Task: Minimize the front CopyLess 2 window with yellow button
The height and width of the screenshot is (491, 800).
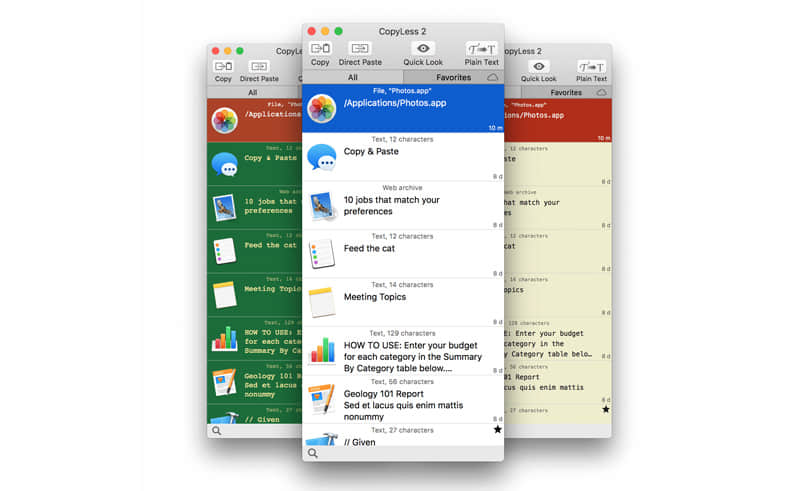Action: [x=325, y=31]
